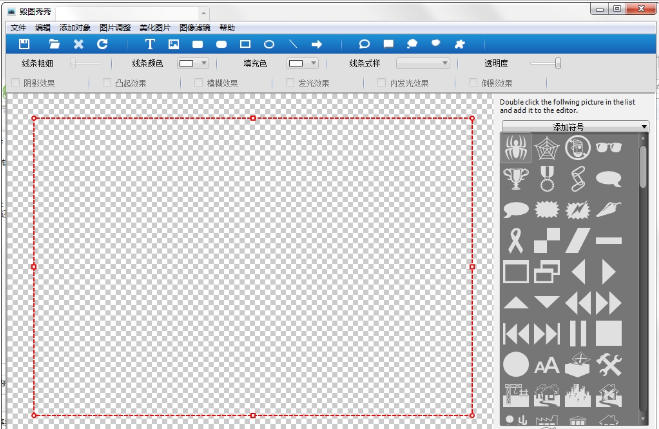
Task: Select the diagonal line drawing tool
Action: tap(293, 45)
